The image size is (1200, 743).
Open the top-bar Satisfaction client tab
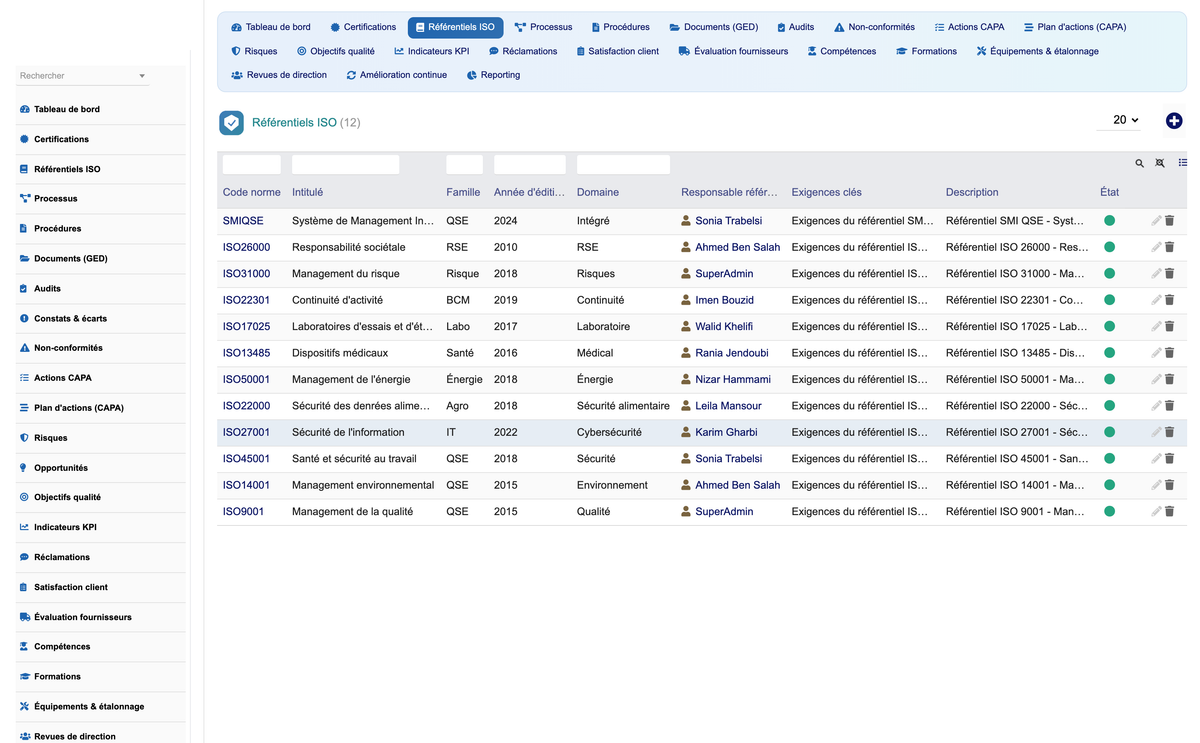coord(617,51)
